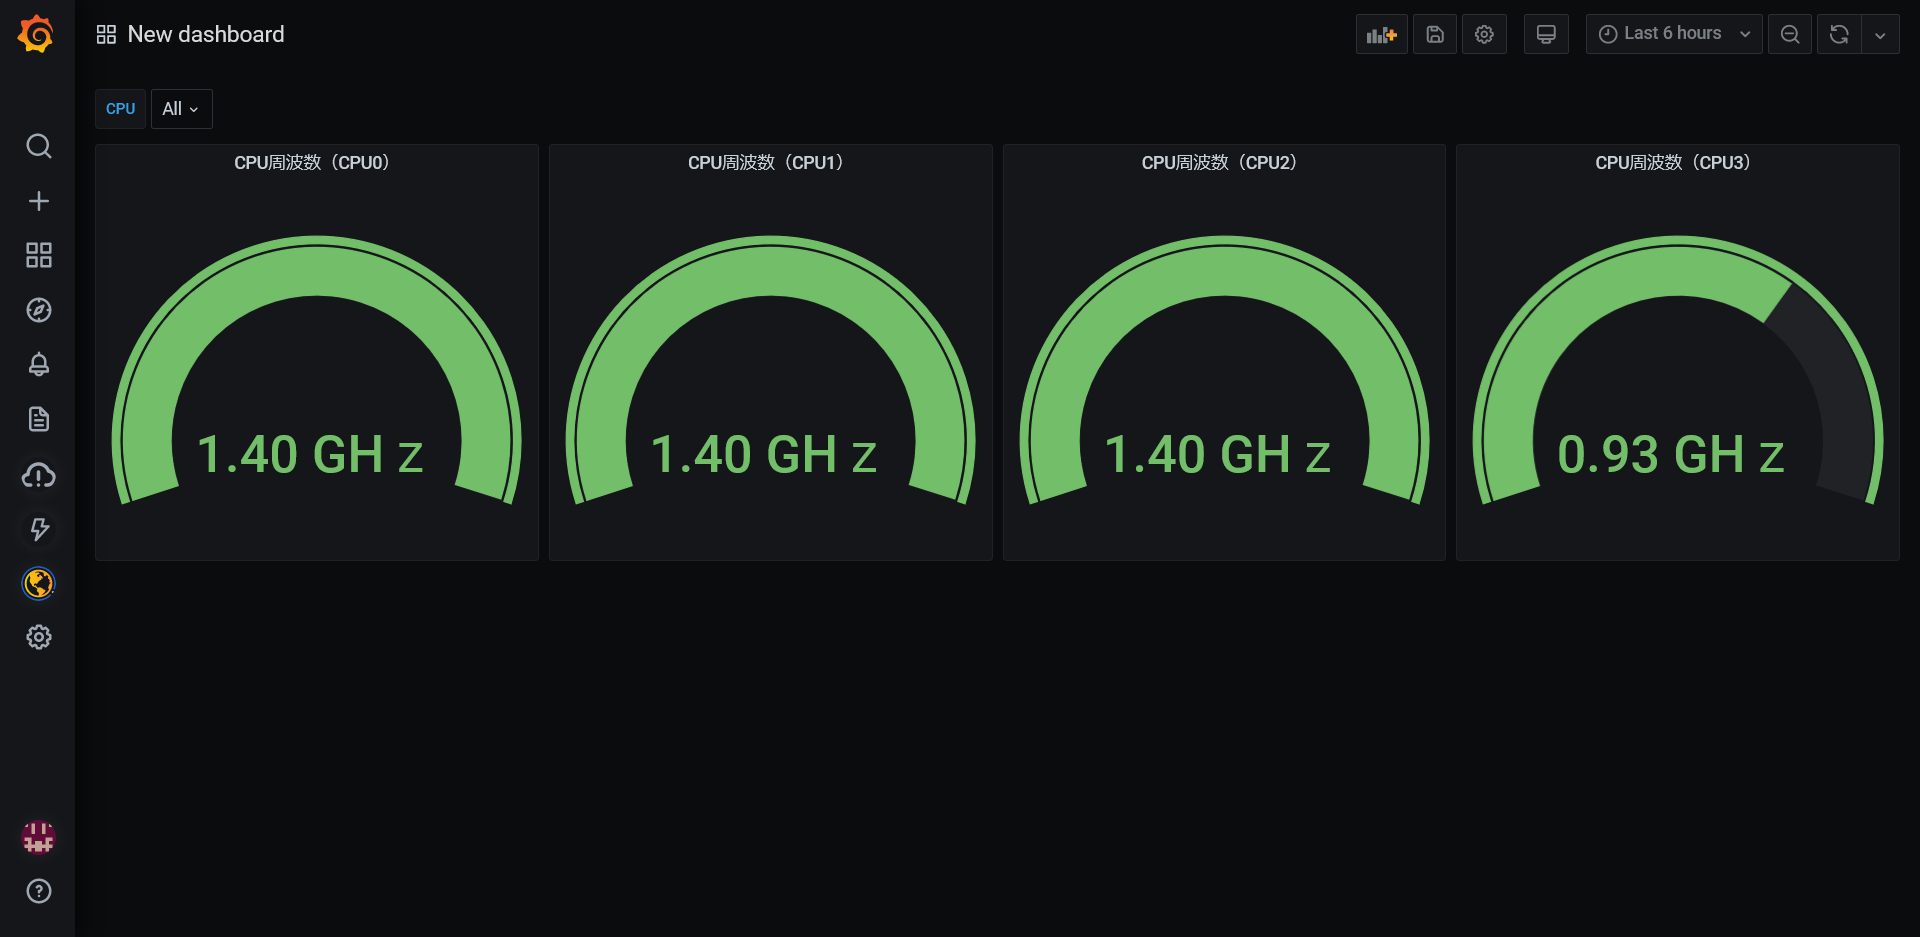Expand the CPU variable All dropdown
1920x937 pixels.
click(181, 109)
